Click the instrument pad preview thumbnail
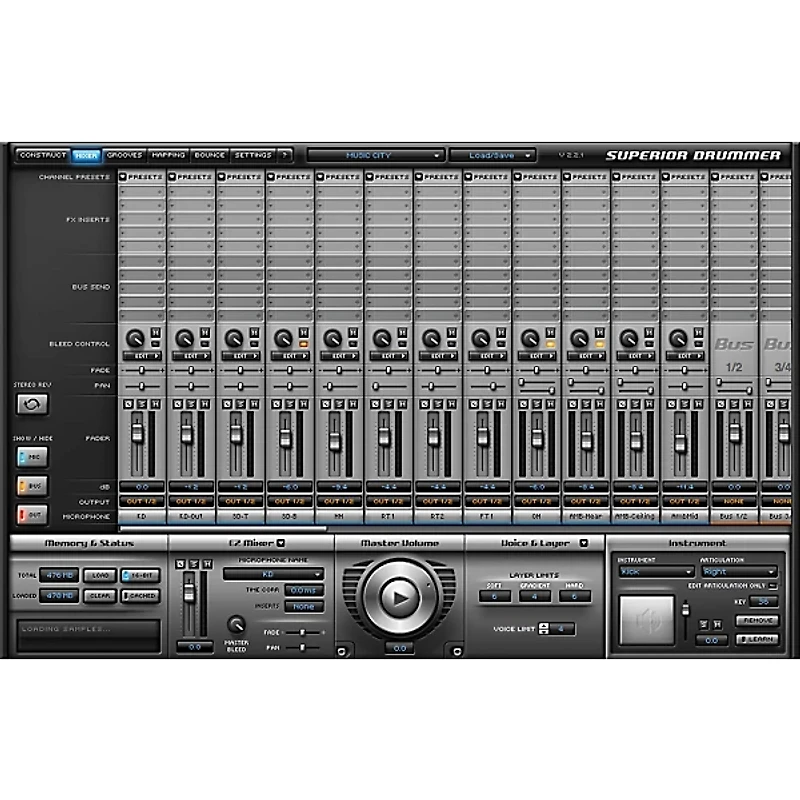The image size is (800, 800). (x=646, y=620)
